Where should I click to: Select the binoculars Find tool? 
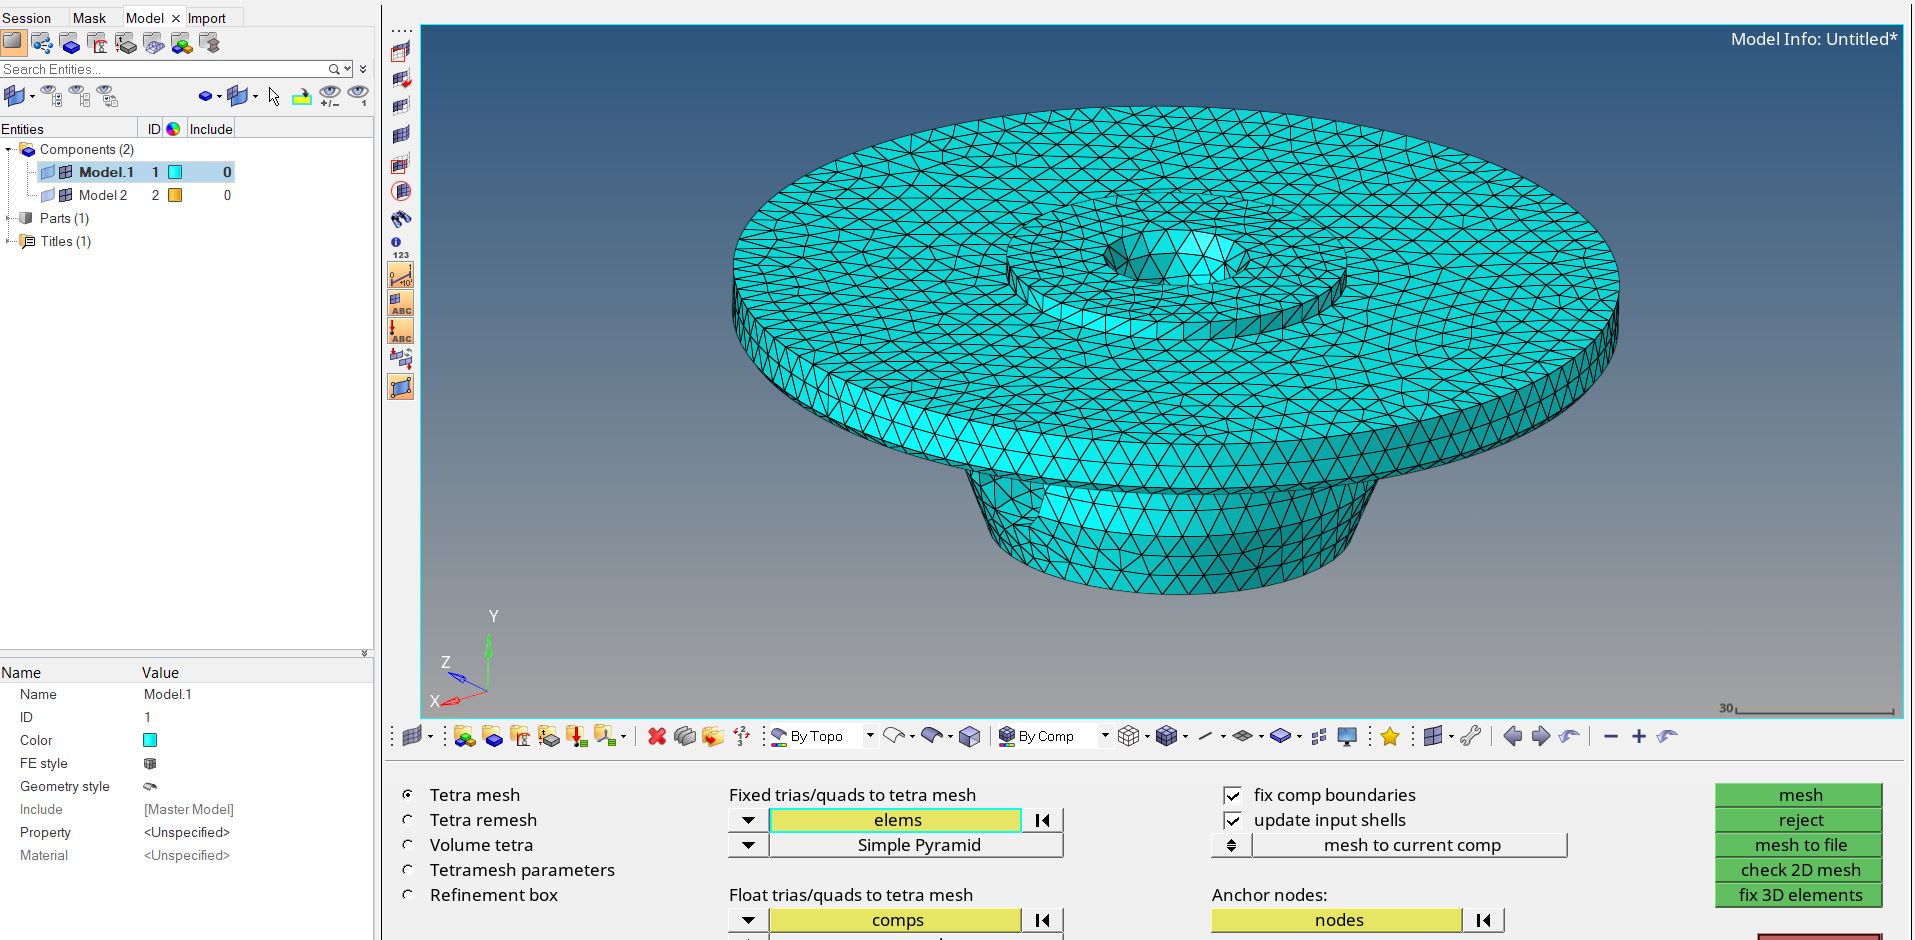coord(400,219)
